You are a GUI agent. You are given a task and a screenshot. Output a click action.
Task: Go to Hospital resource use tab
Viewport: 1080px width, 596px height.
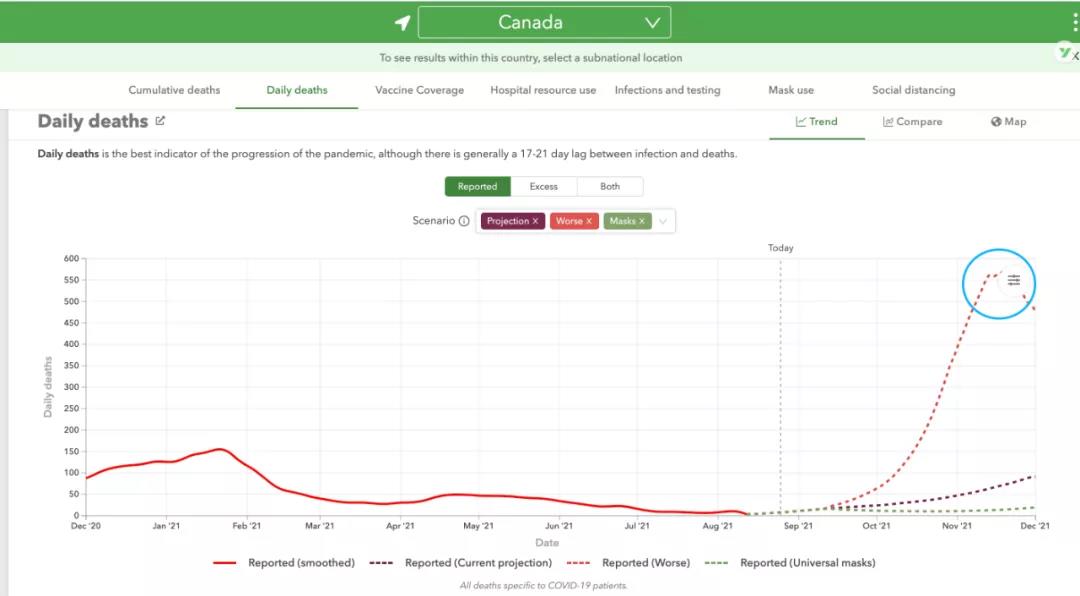click(543, 90)
